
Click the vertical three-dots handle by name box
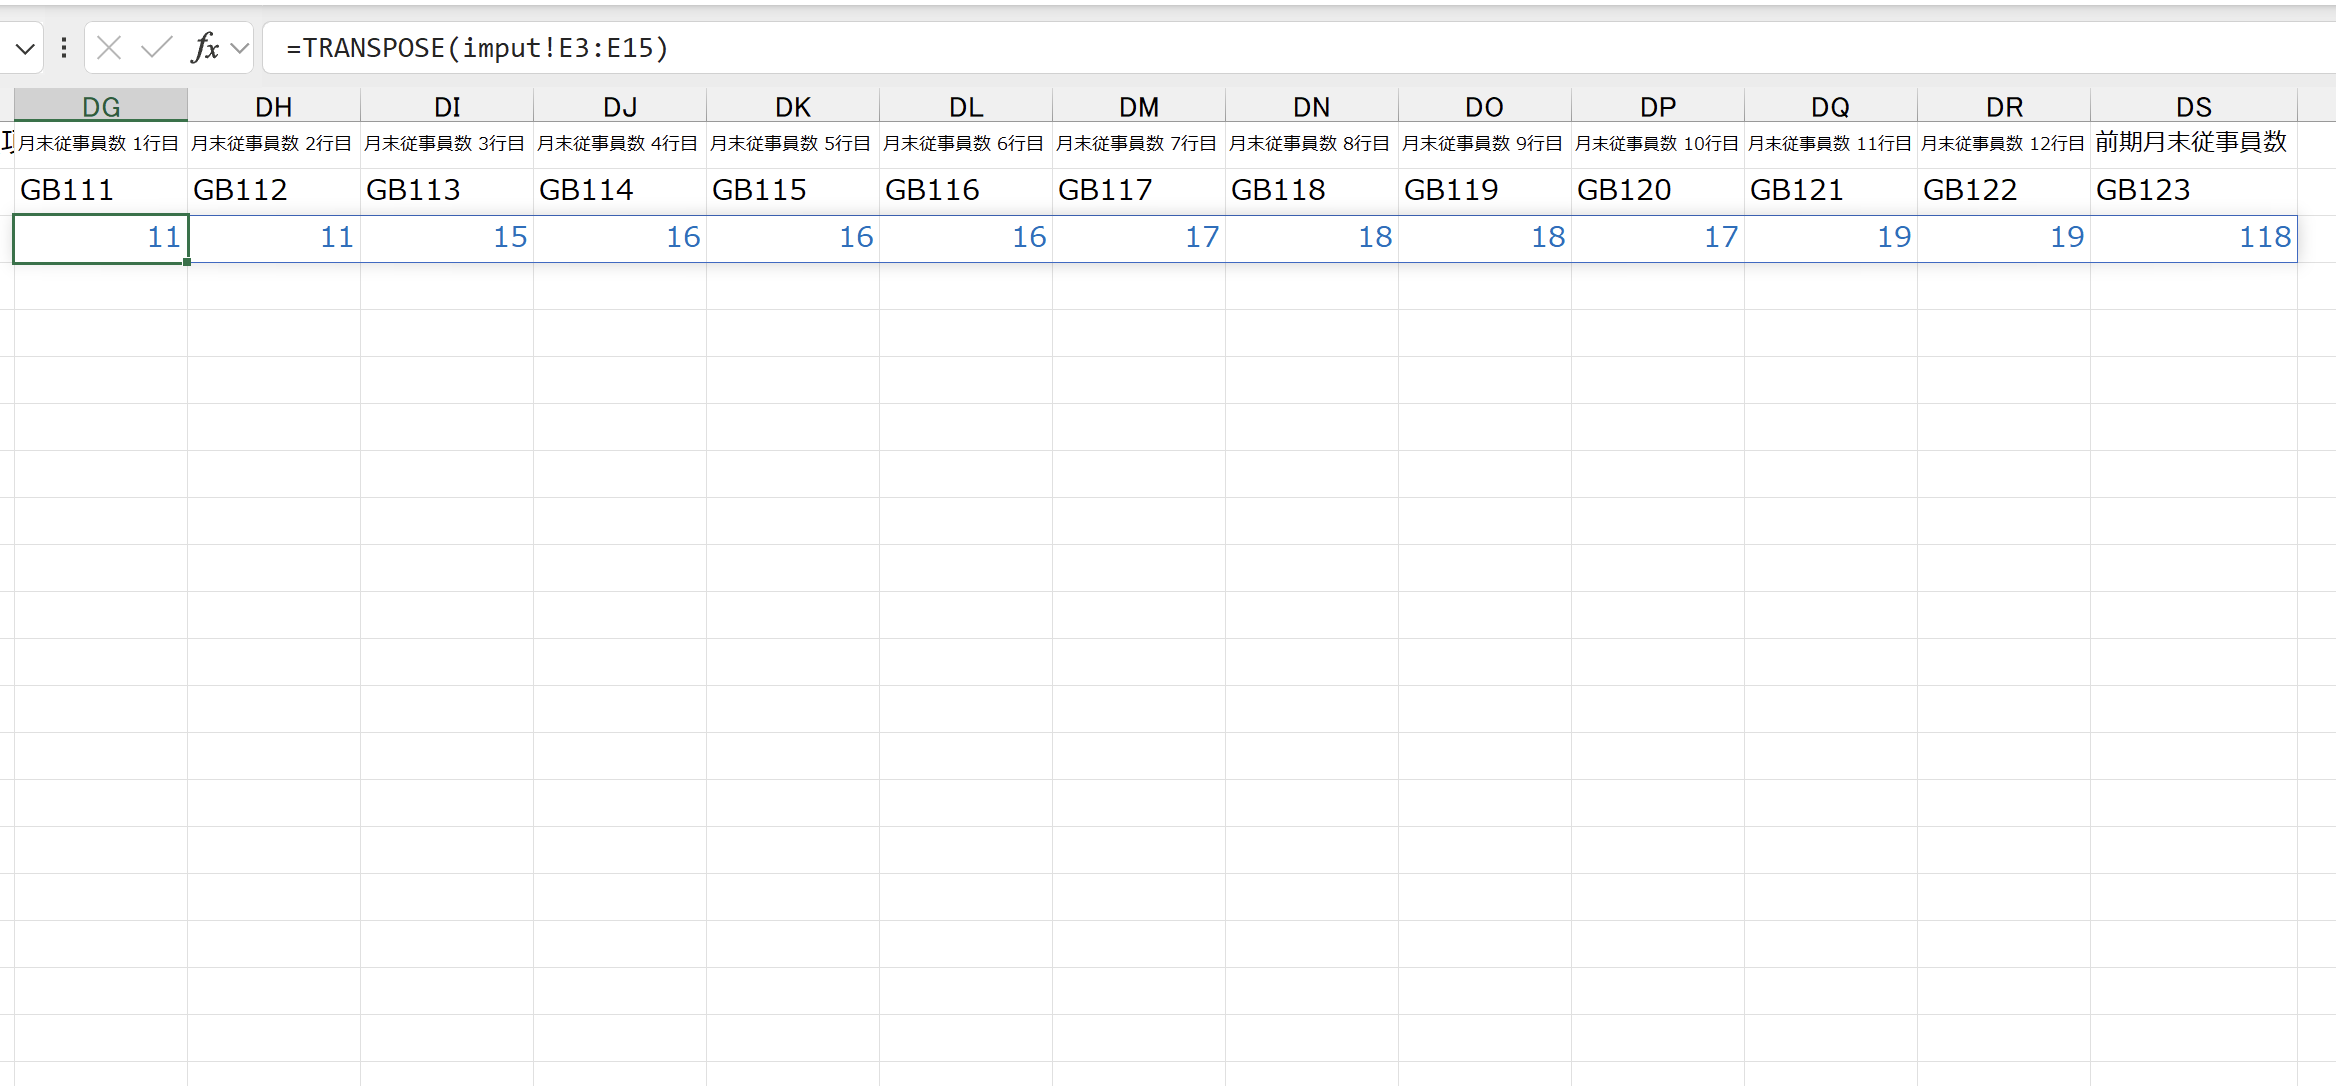pos(64,47)
